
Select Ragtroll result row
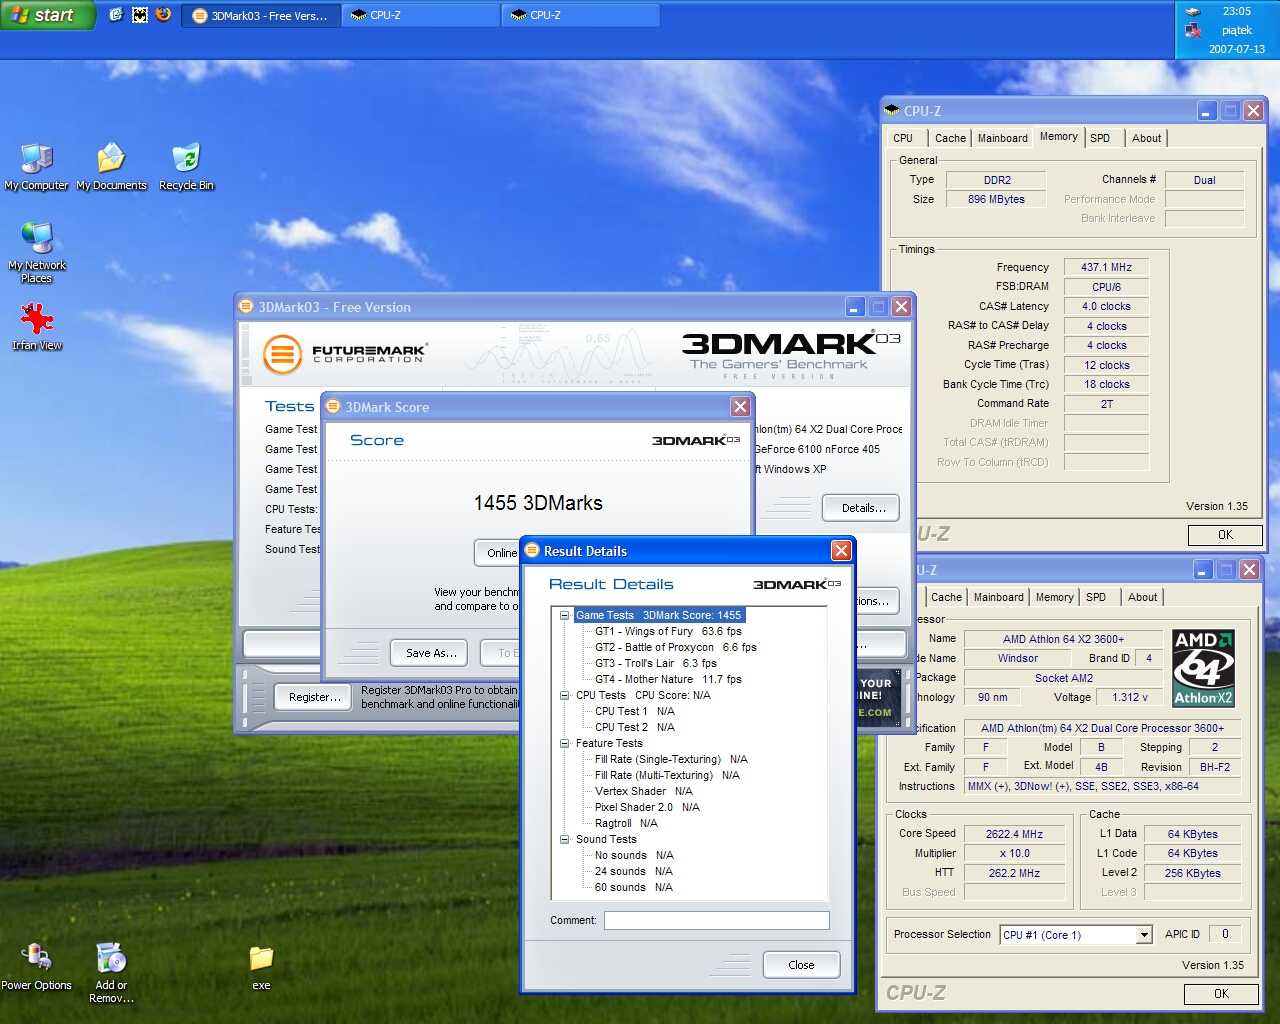626,823
